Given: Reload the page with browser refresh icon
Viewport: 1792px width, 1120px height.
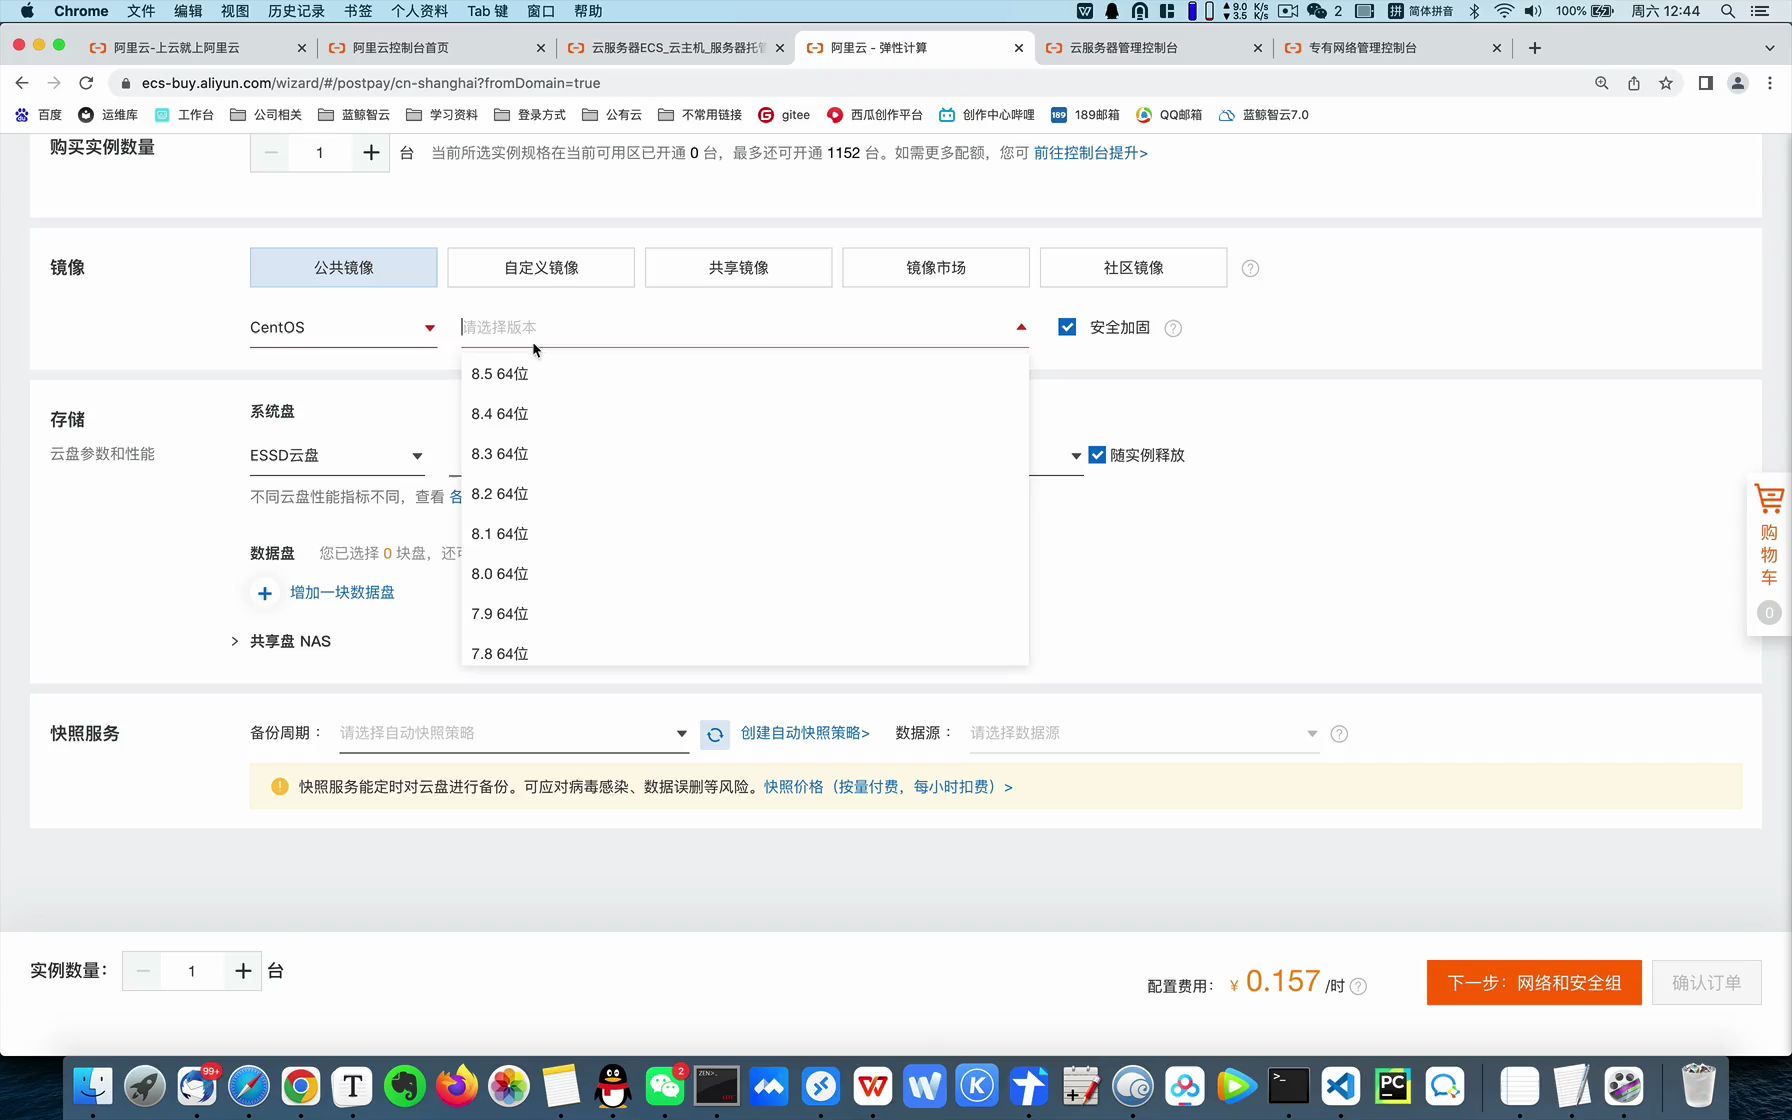Looking at the screenshot, I should pos(86,83).
